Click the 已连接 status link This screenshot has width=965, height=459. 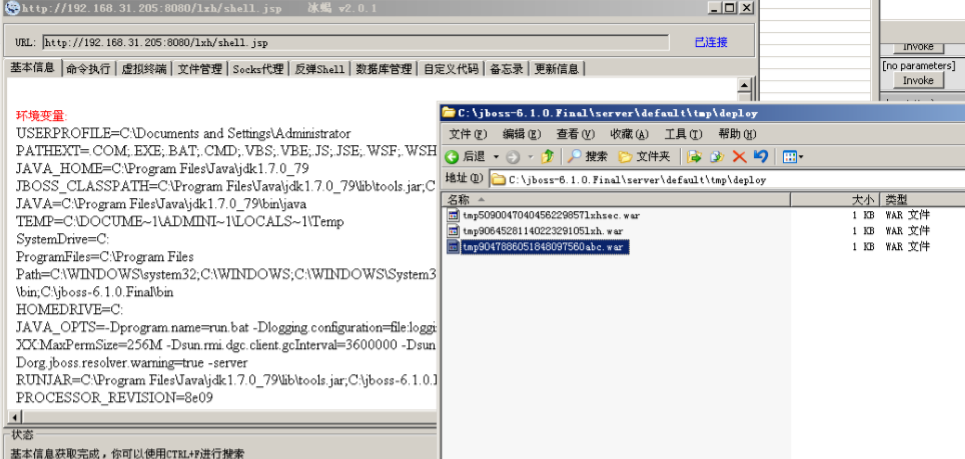[711, 42]
